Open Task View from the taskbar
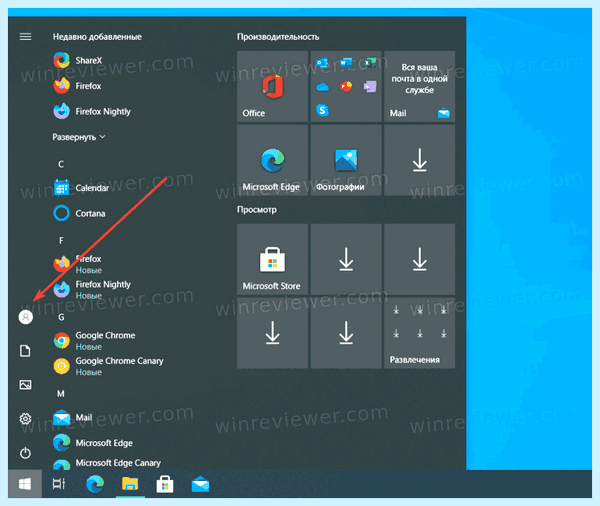The image size is (600, 506). tap(59, 484)
